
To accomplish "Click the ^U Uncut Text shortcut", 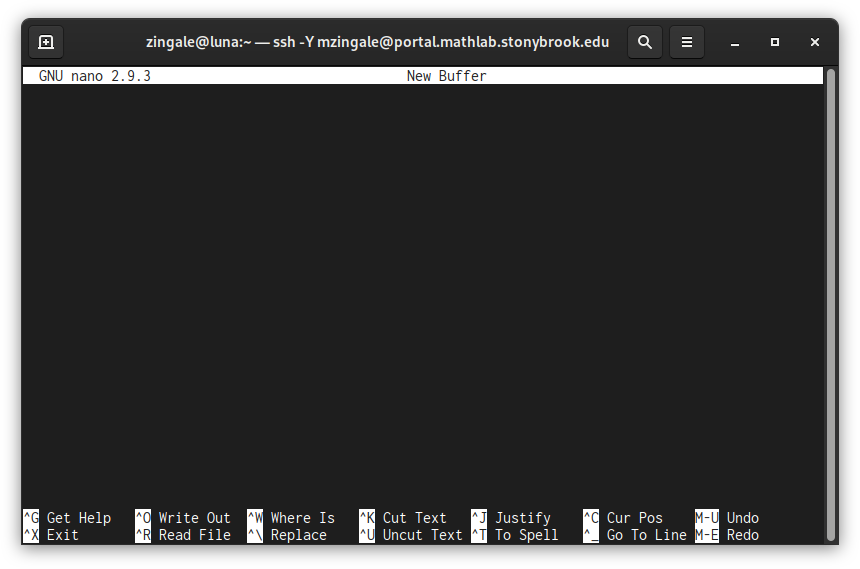I will 411,535.
